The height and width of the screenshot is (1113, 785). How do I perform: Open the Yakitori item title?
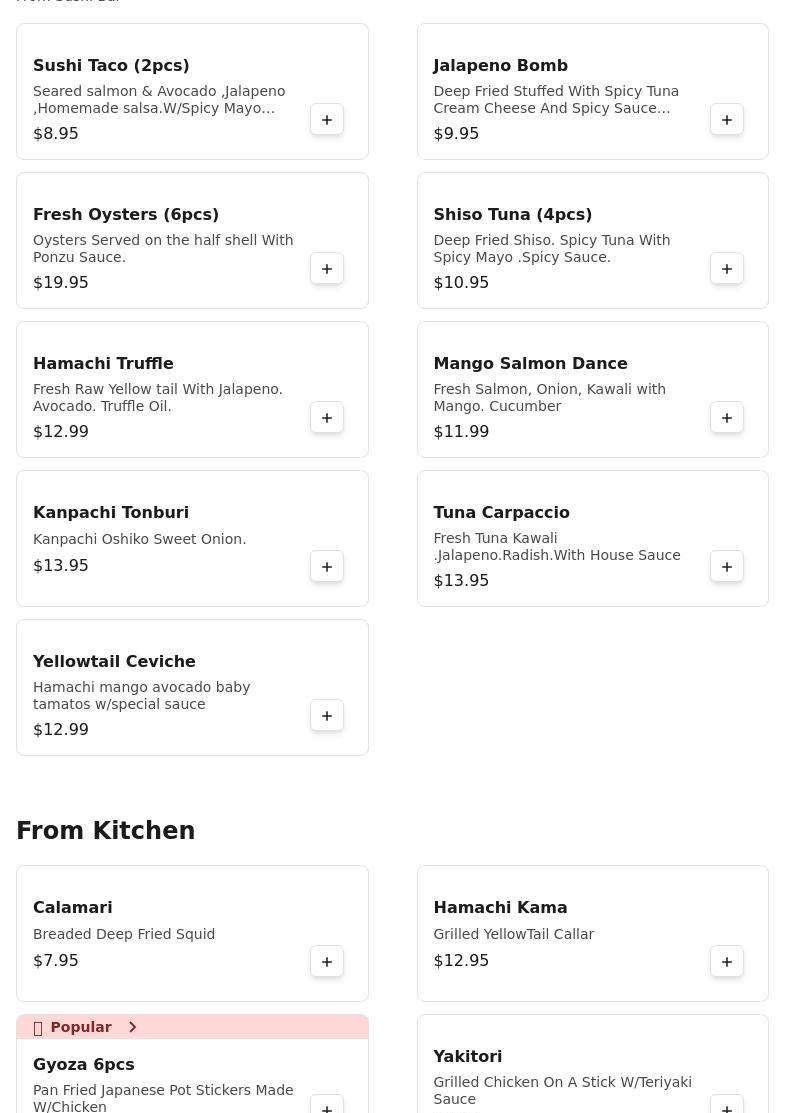click(x=468, y=1056)
